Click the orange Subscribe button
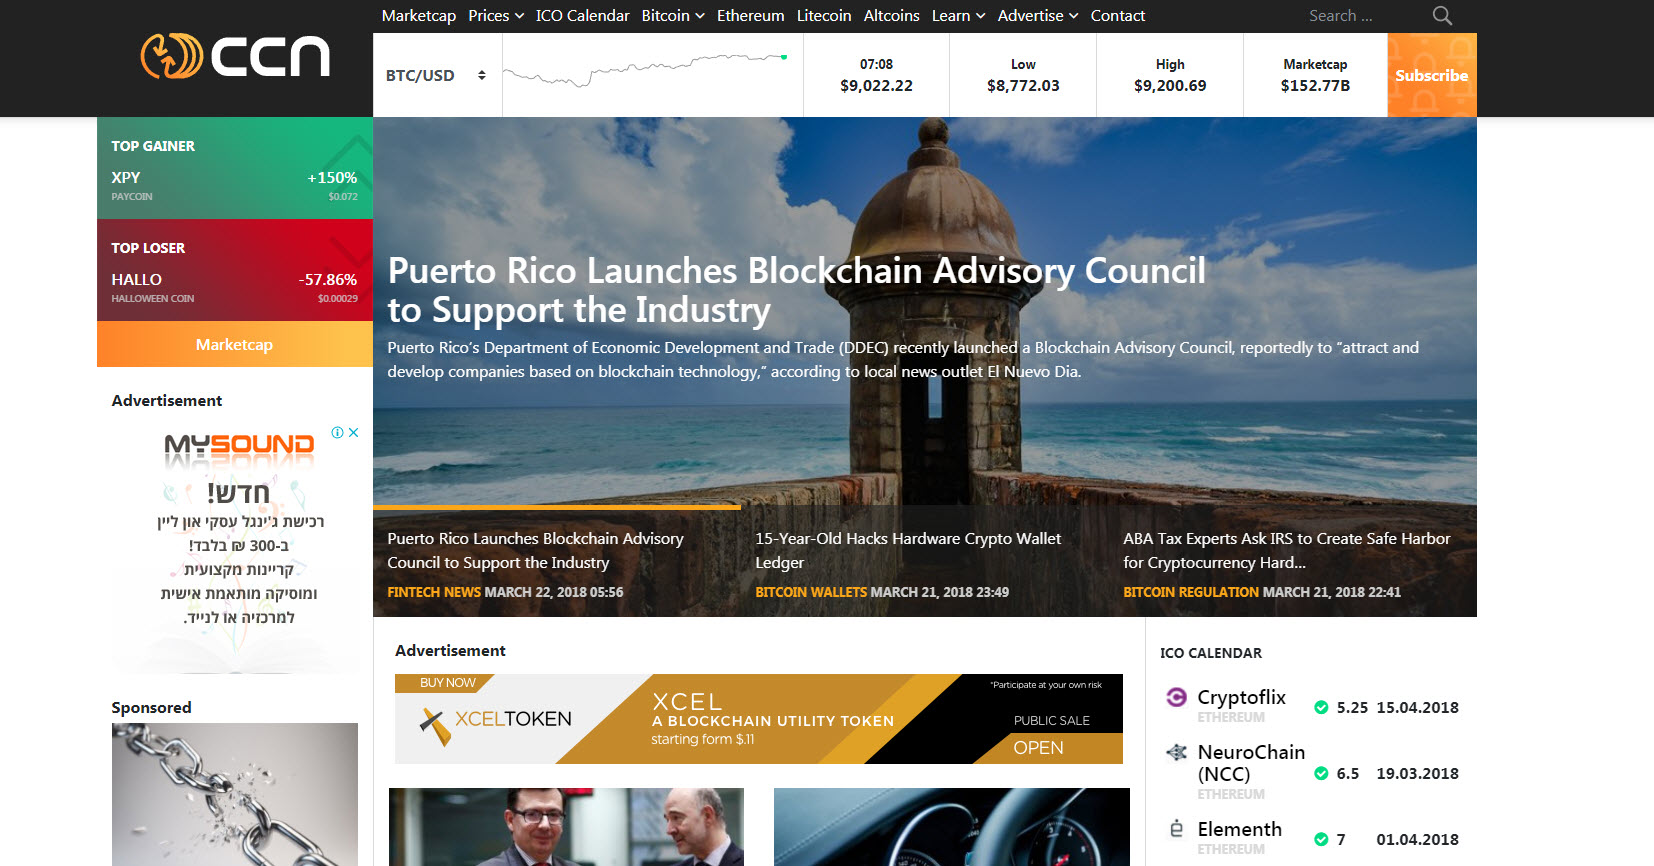The width and height of the screenshot is (1654, 866). point(1432,75)
